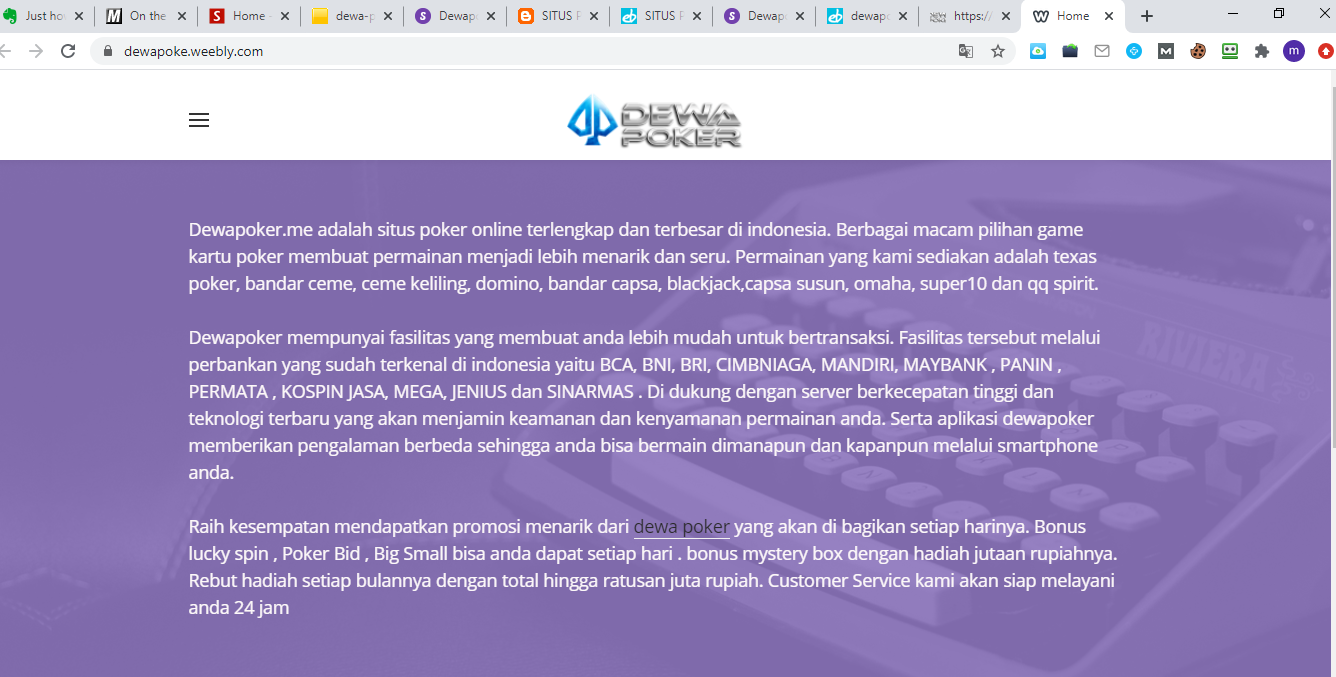
Task: Open the purple 'm' profile avatar
Action: tap(1294, 51)
